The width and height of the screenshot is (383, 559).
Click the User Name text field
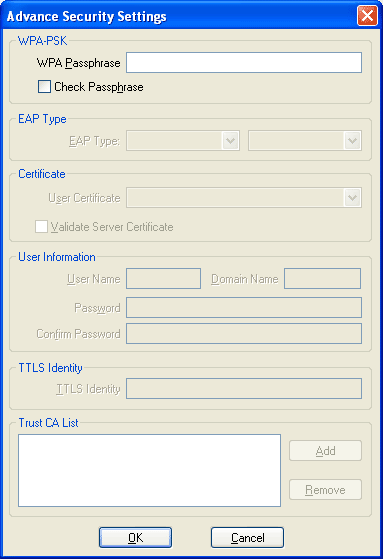(x=164, y=279)
